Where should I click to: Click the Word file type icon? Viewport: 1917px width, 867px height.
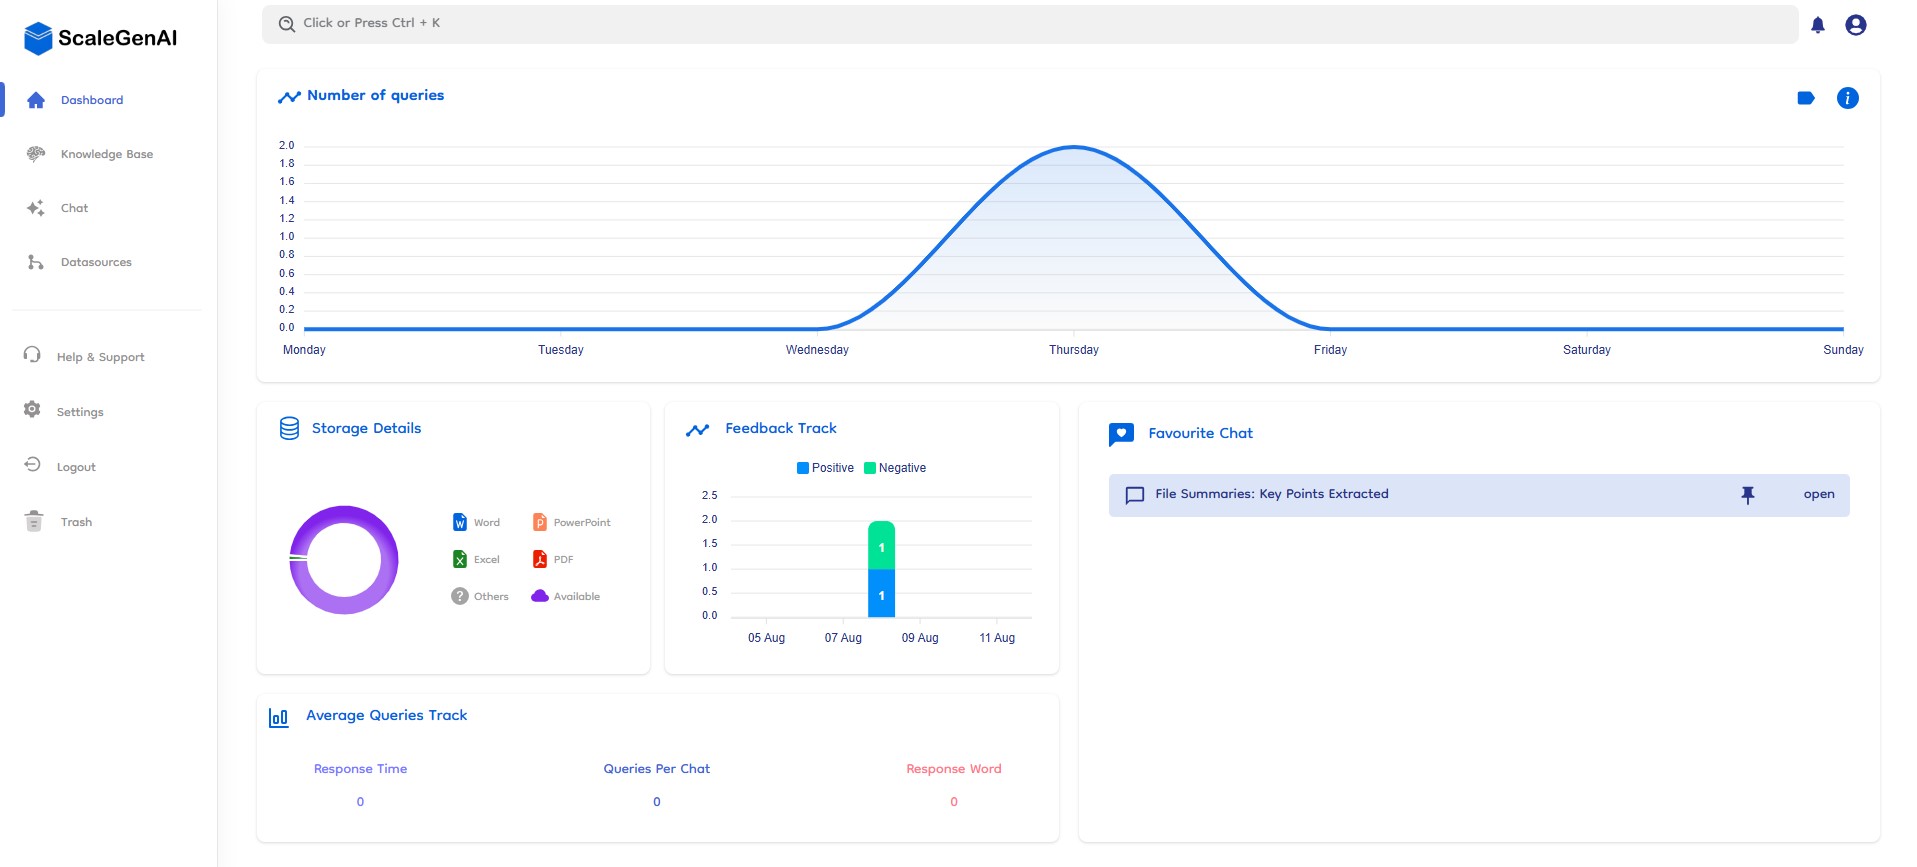tap(460, 522)
